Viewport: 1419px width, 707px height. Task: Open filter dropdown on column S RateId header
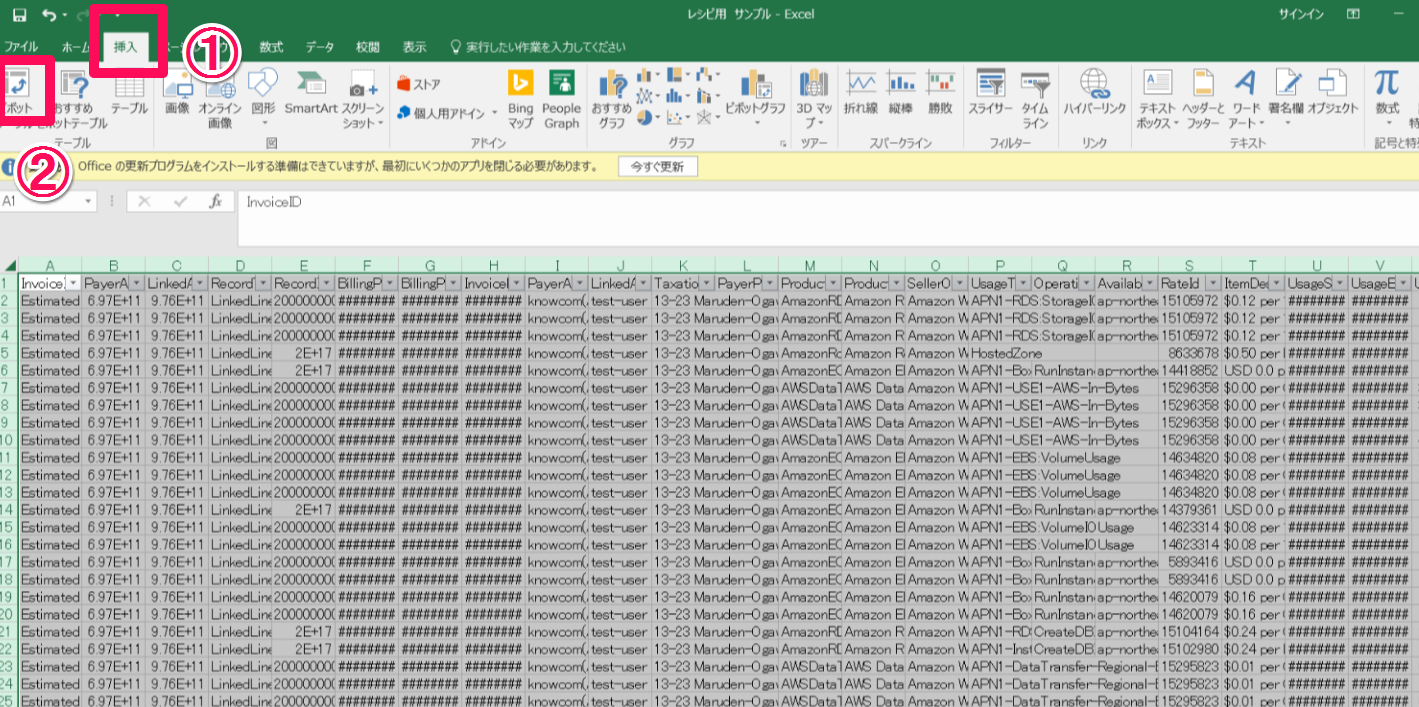[1212, 284]
